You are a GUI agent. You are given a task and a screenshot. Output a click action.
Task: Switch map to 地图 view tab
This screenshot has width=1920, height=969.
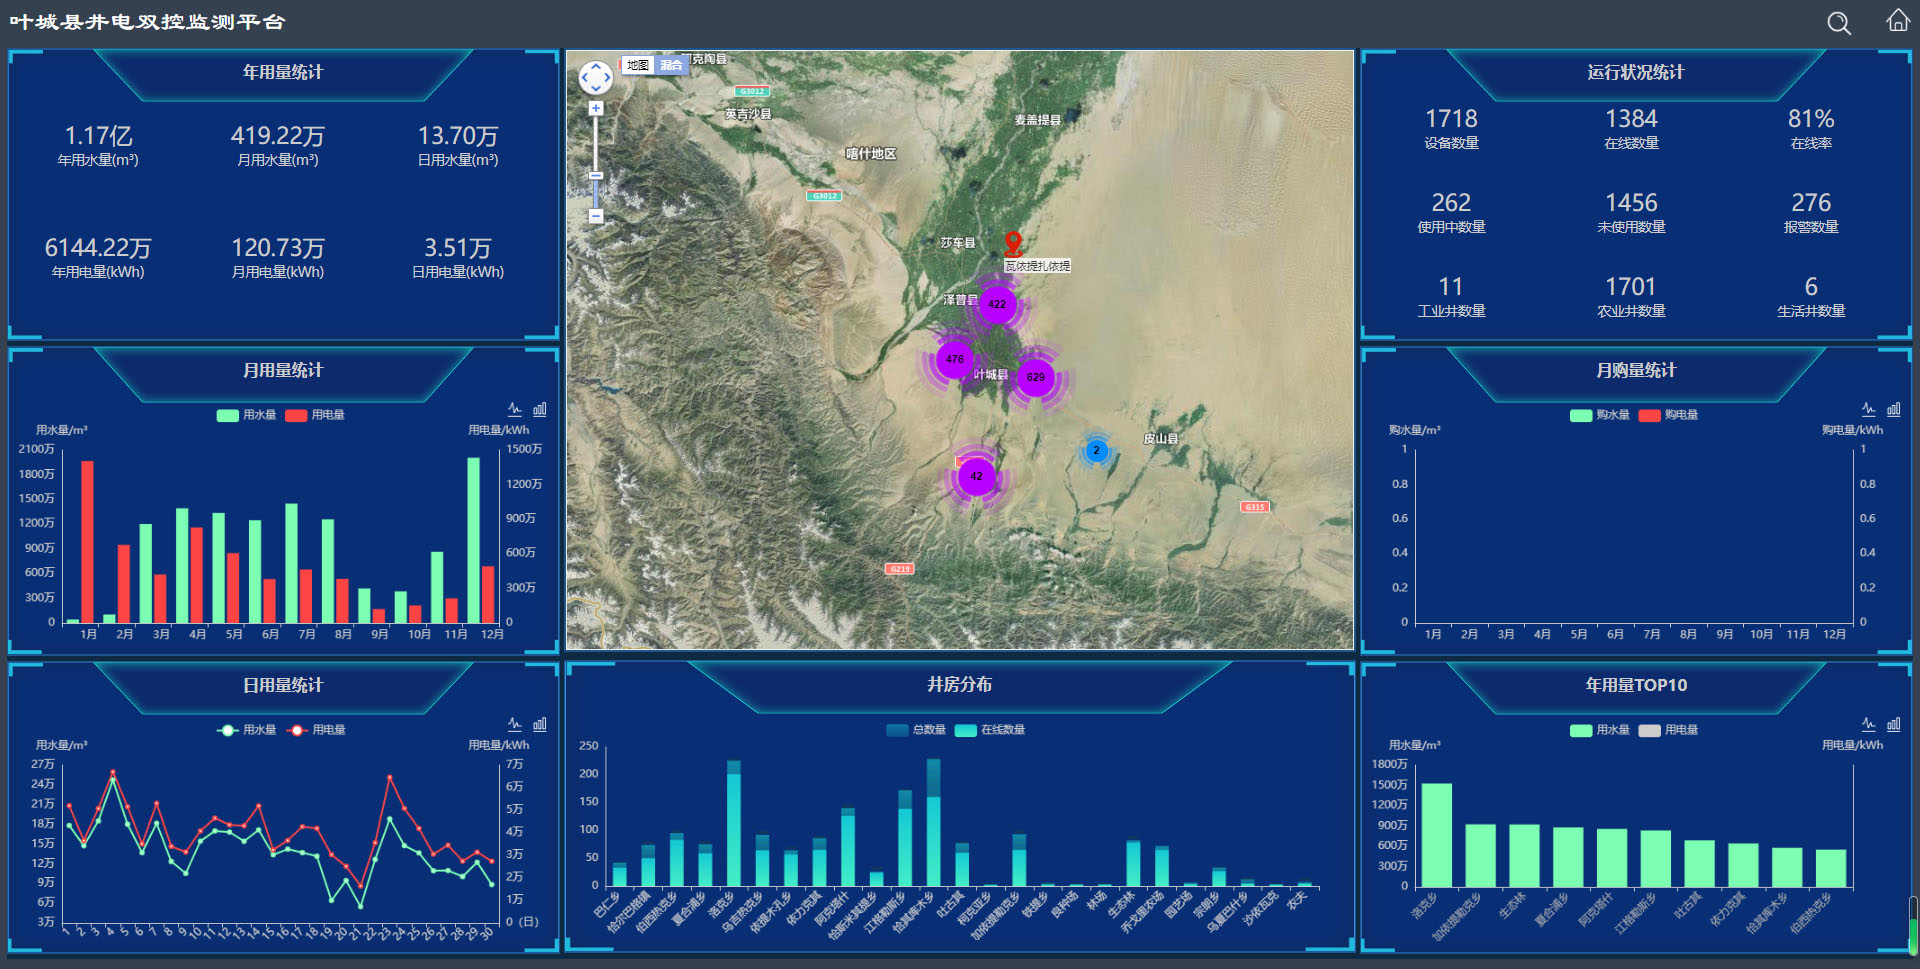click(638, 65)
